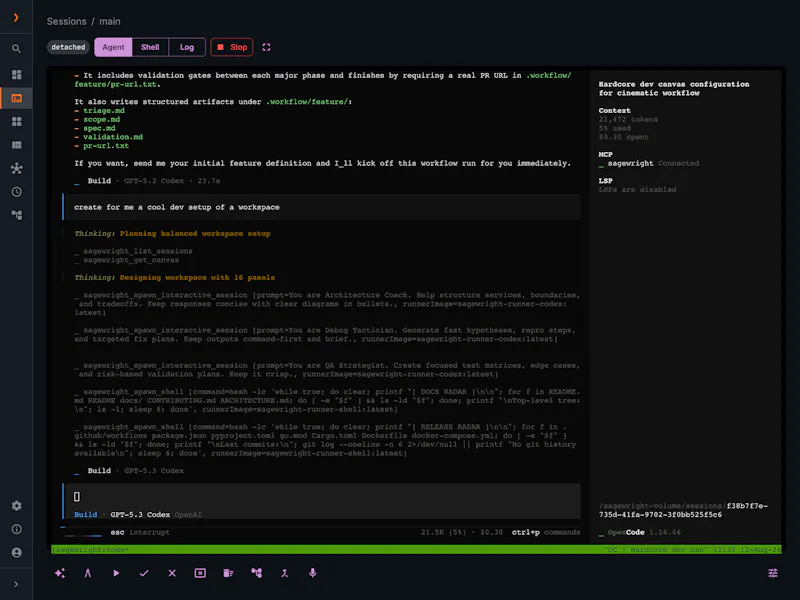Open the four-squares grid icon in sidebar
Viewport: 800px width, 600px height.
(16, 121)
